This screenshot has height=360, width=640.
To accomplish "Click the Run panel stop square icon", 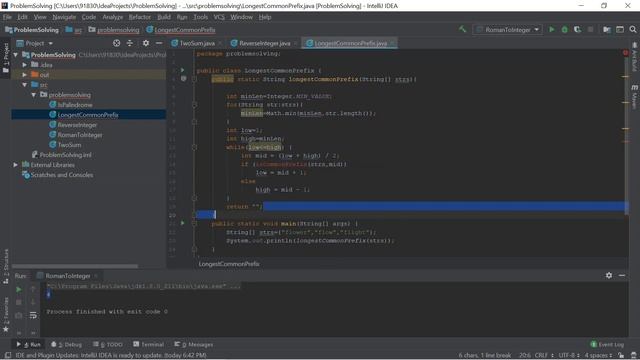I will (x=19, y=302).
